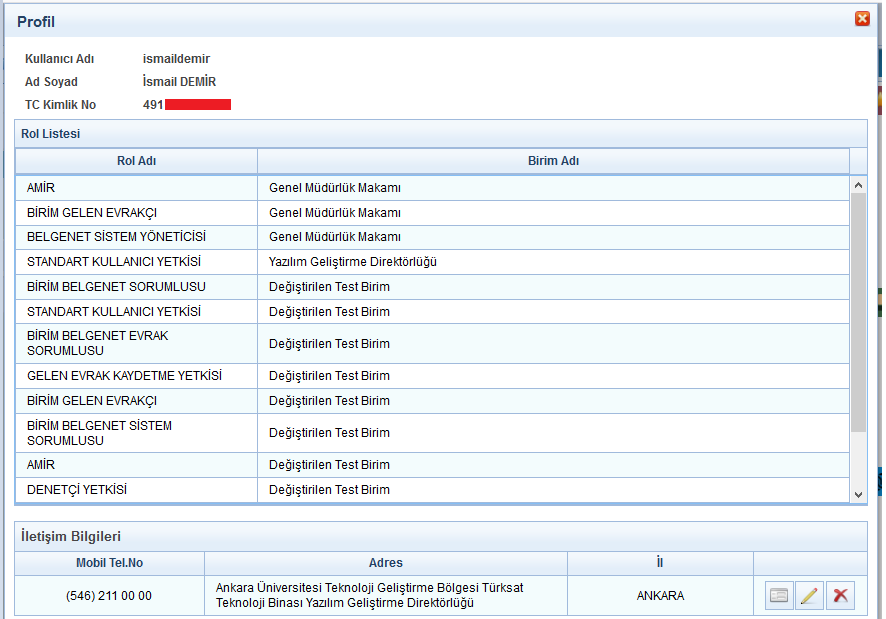
Task: Click the Ankara Üniversitesi address cell
Action: (370, 595)
